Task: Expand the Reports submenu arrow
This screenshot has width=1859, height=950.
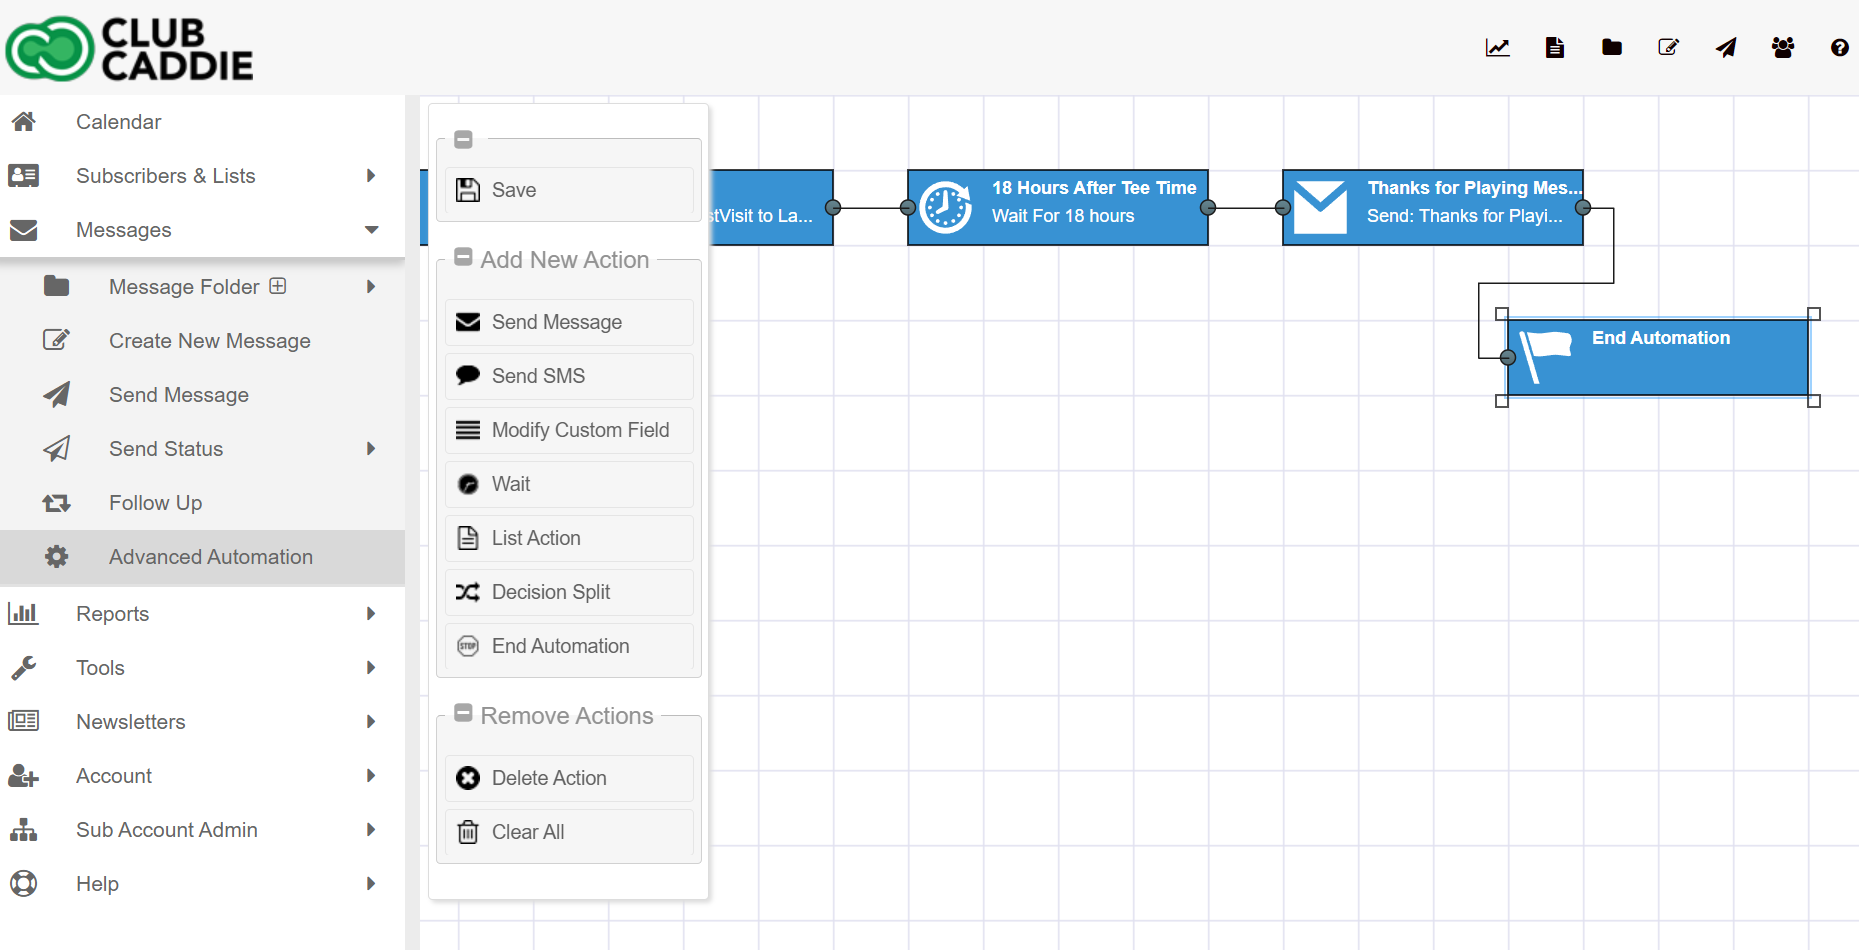Action: [371, 614]
